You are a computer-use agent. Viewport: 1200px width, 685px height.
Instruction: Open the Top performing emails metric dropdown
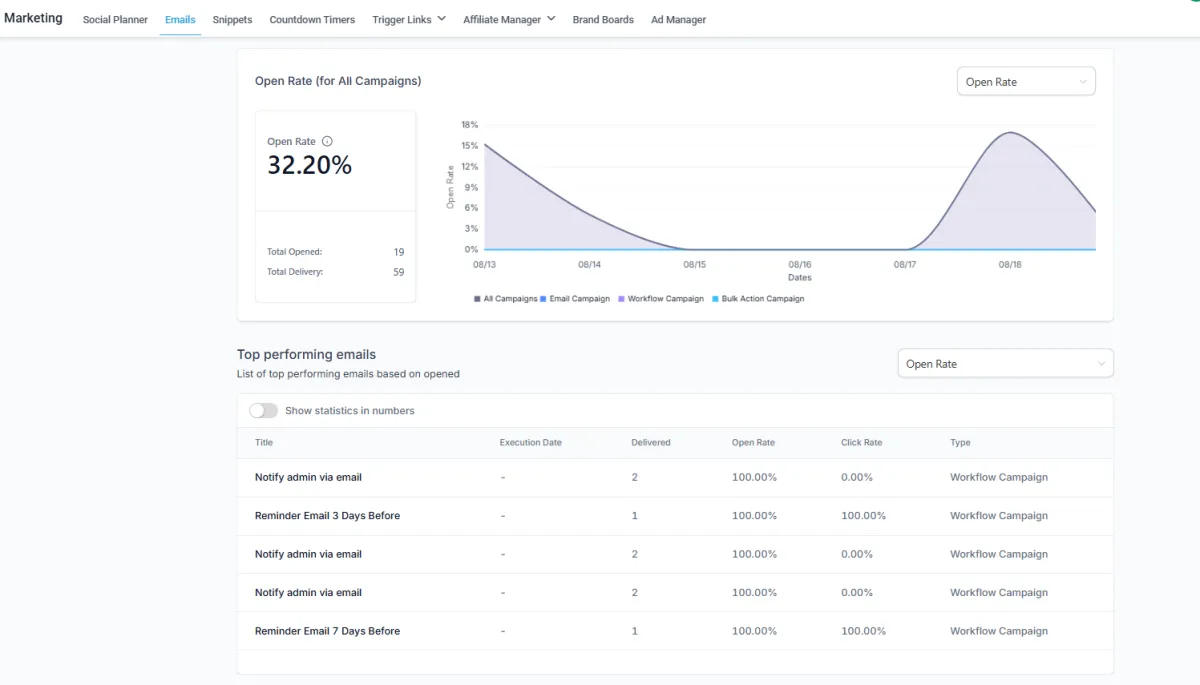(1005, 364)
